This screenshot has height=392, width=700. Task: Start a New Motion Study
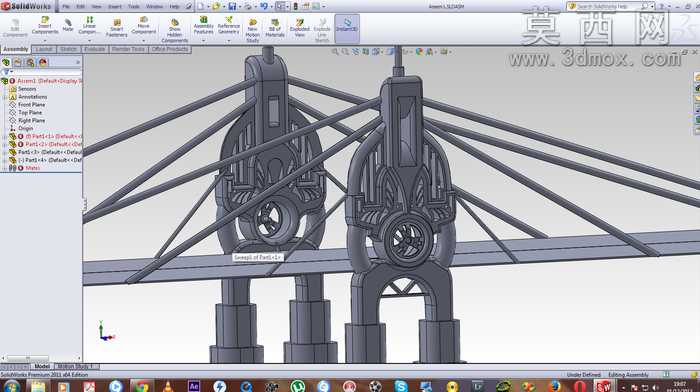(252, 30)
